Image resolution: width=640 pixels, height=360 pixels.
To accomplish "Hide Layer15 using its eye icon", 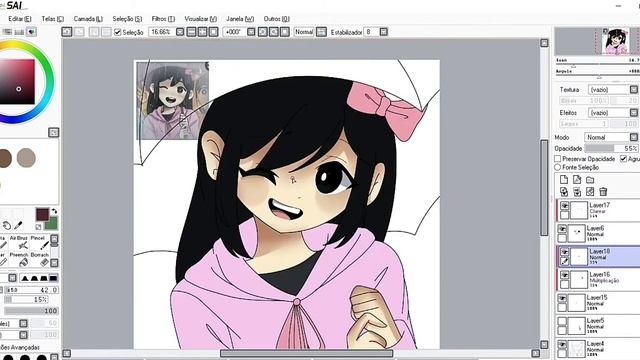I will pyautogui.click(x=562, y=298).
